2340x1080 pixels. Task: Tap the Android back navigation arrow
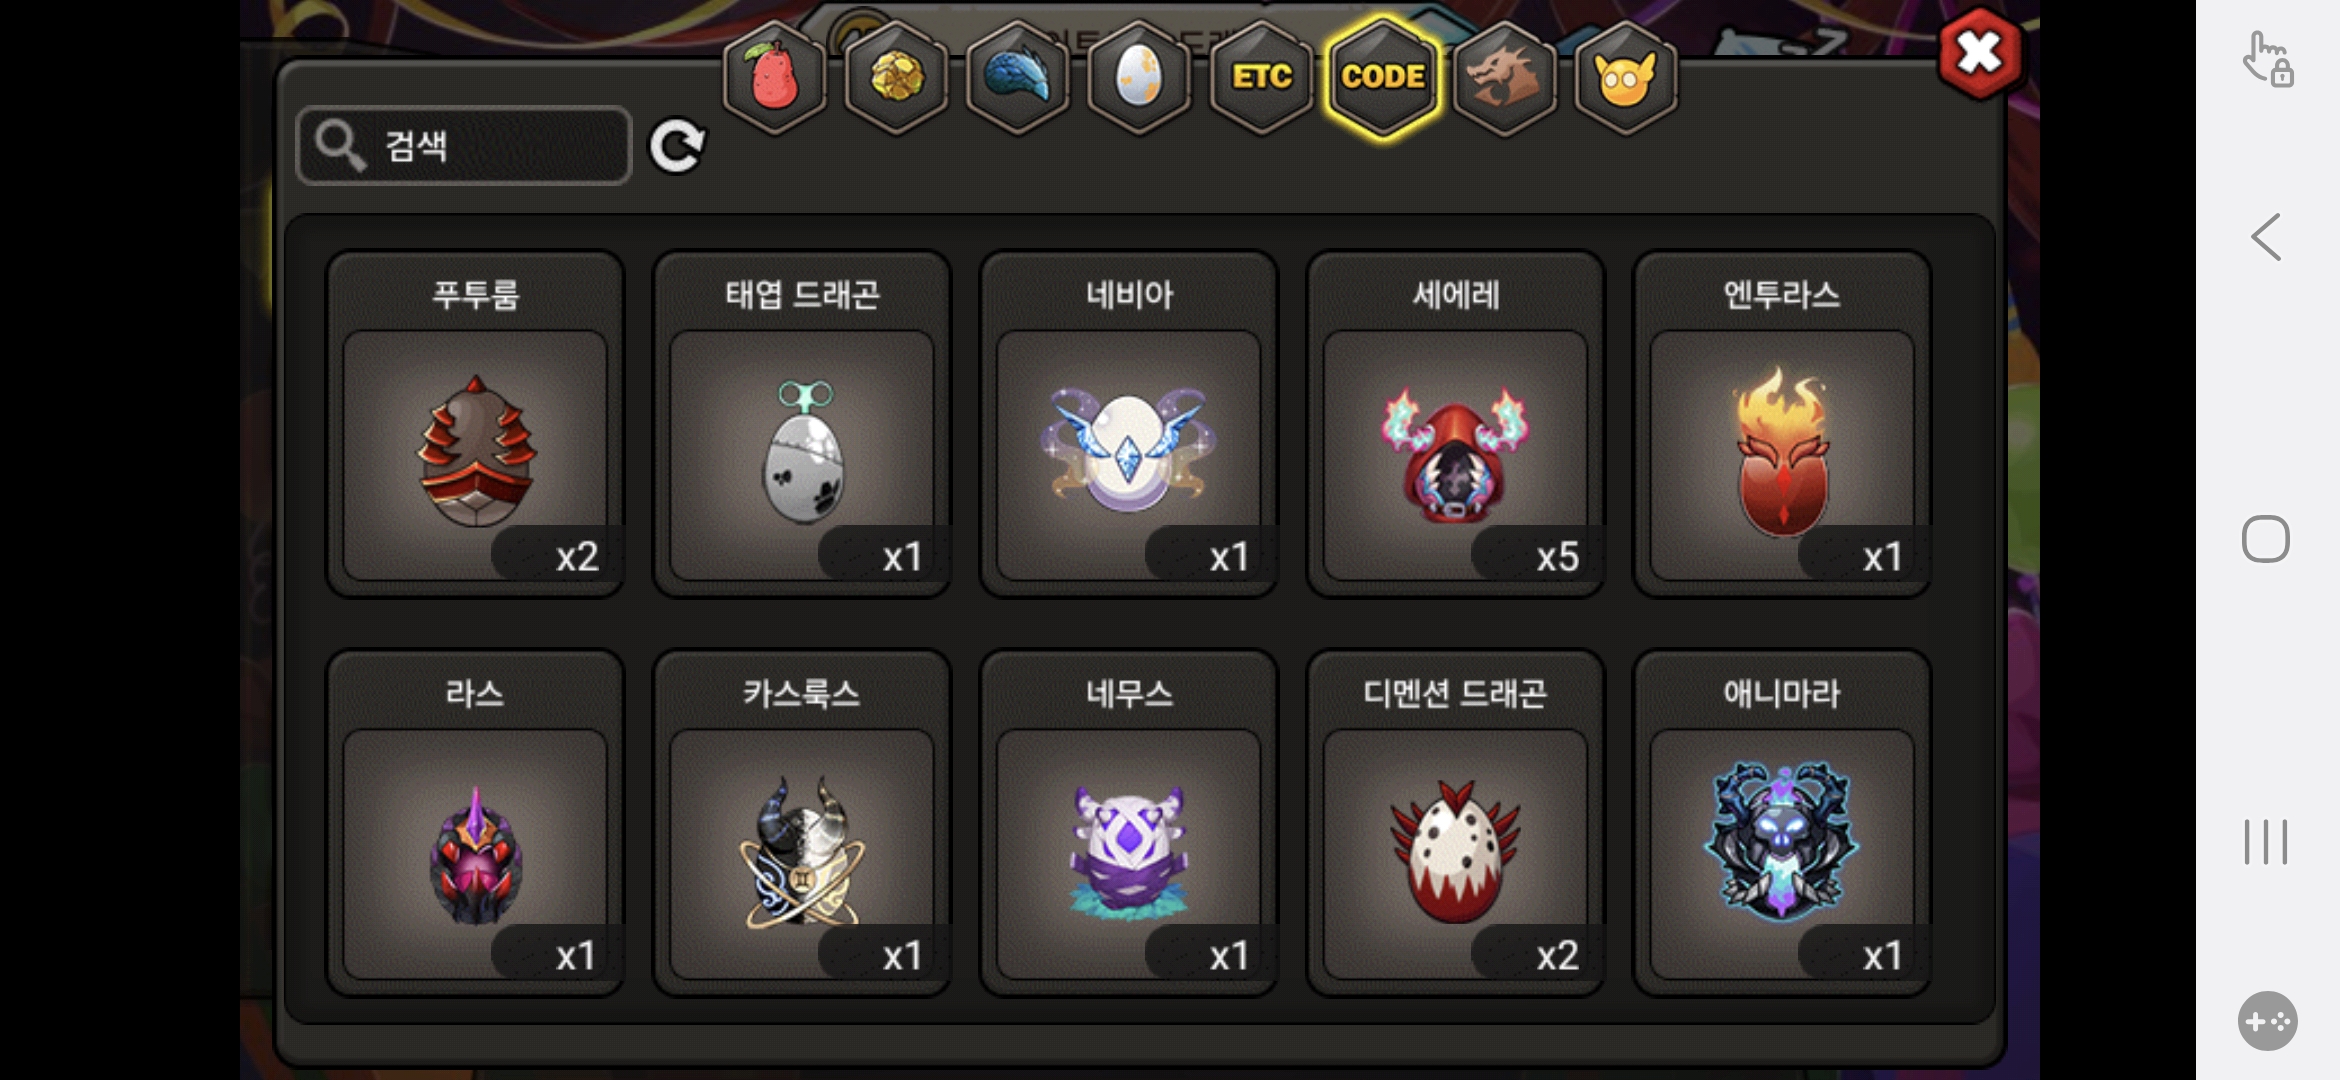[2266, 237]
